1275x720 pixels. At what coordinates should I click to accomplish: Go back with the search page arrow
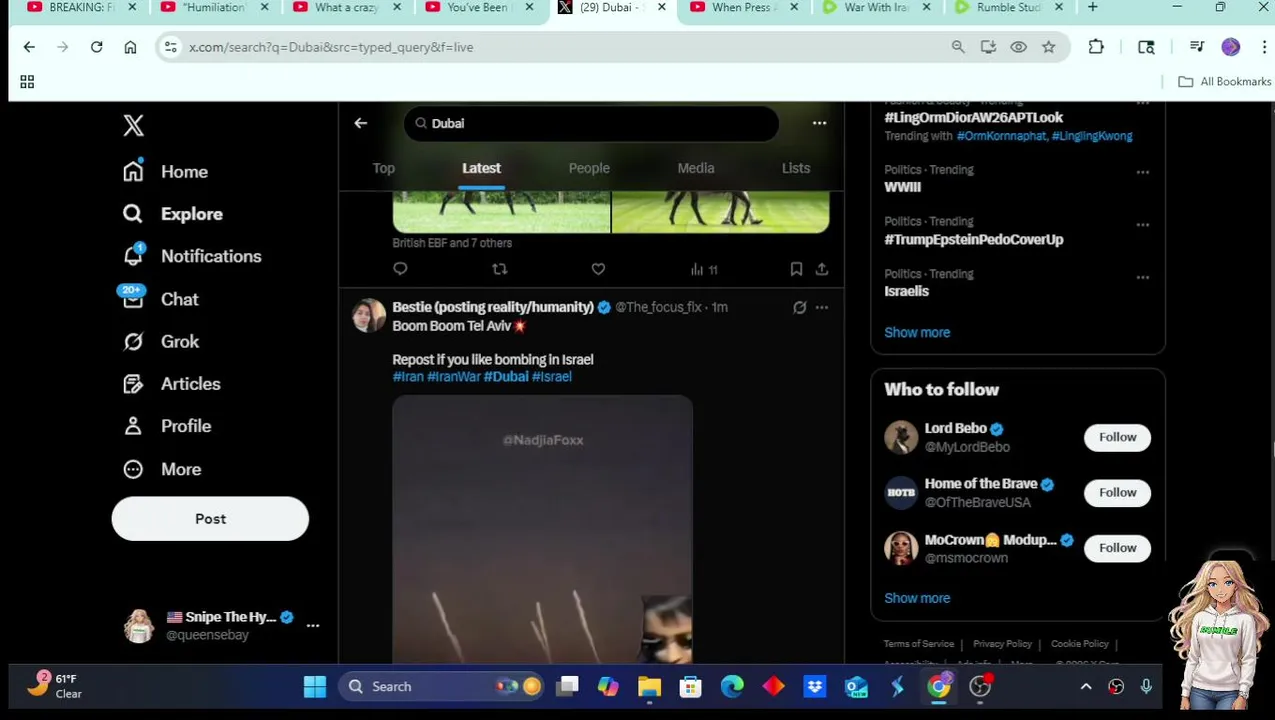point(361,123)
